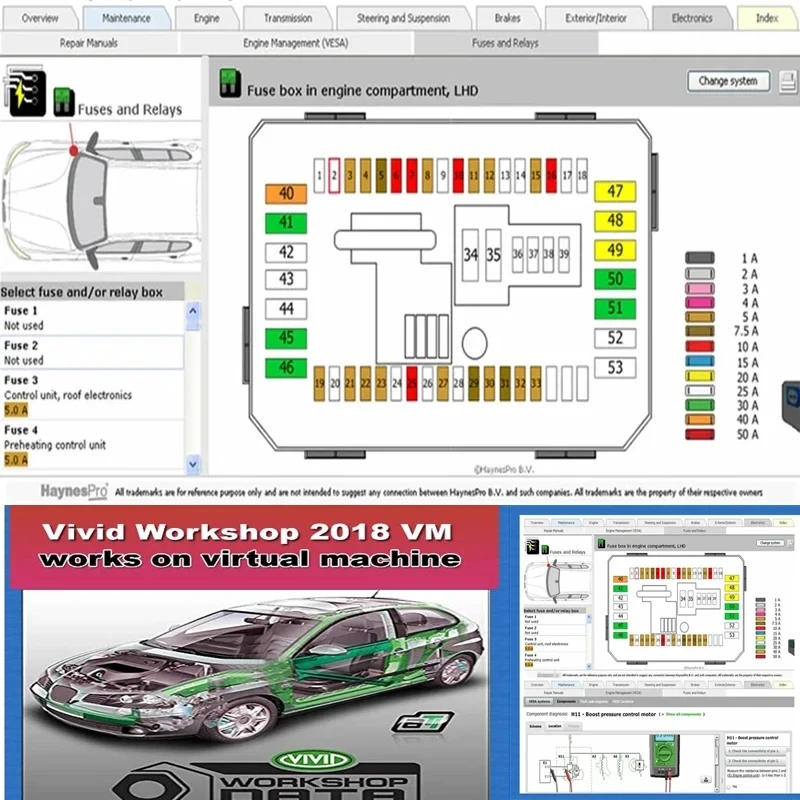Click the green relay icon beside 'Fuses and Relays' label
The width and height of the screenshot is (800, 800).
coord(62,100)
